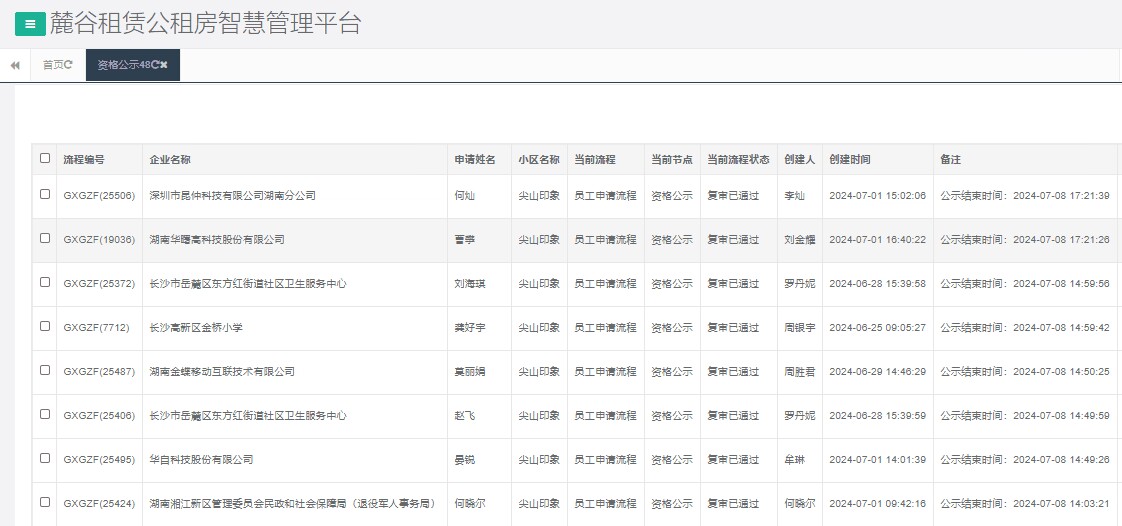Click the 创建时间 column header
Image resolution: width=1122 pixels, height=526 pixels.
coord(850,159)
